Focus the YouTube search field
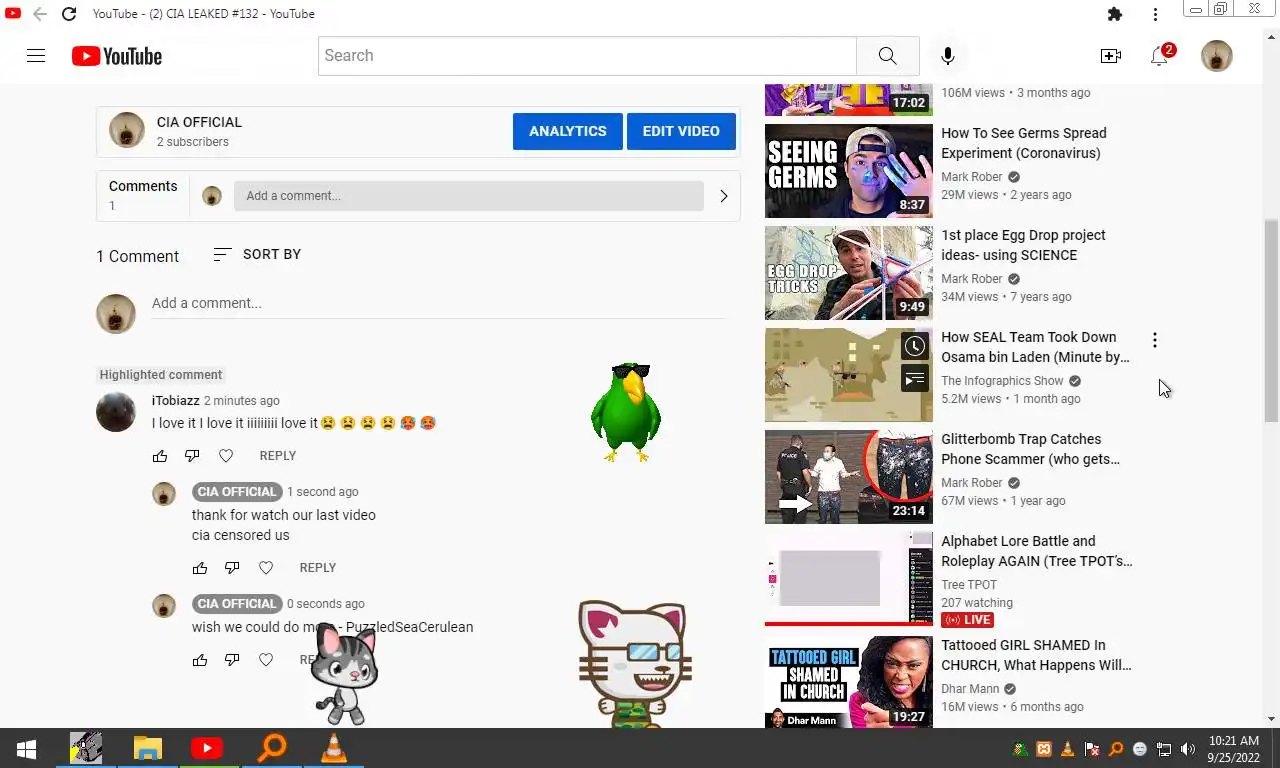The height and width of the screenshot is (768, 1280). coord(588,56)
